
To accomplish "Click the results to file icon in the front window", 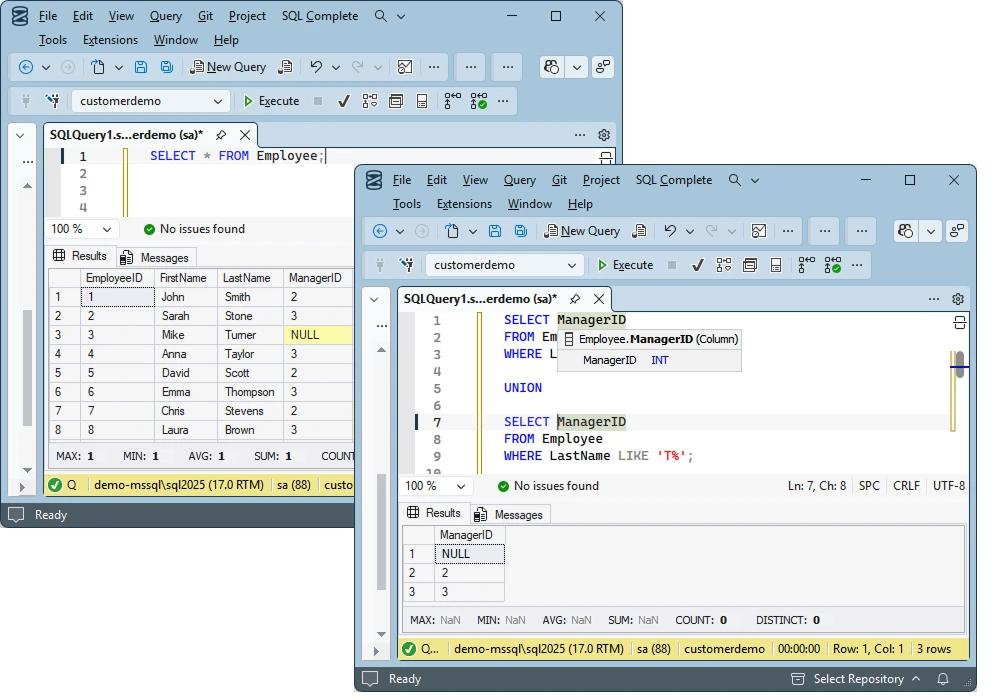I will [x=776, y=265].
